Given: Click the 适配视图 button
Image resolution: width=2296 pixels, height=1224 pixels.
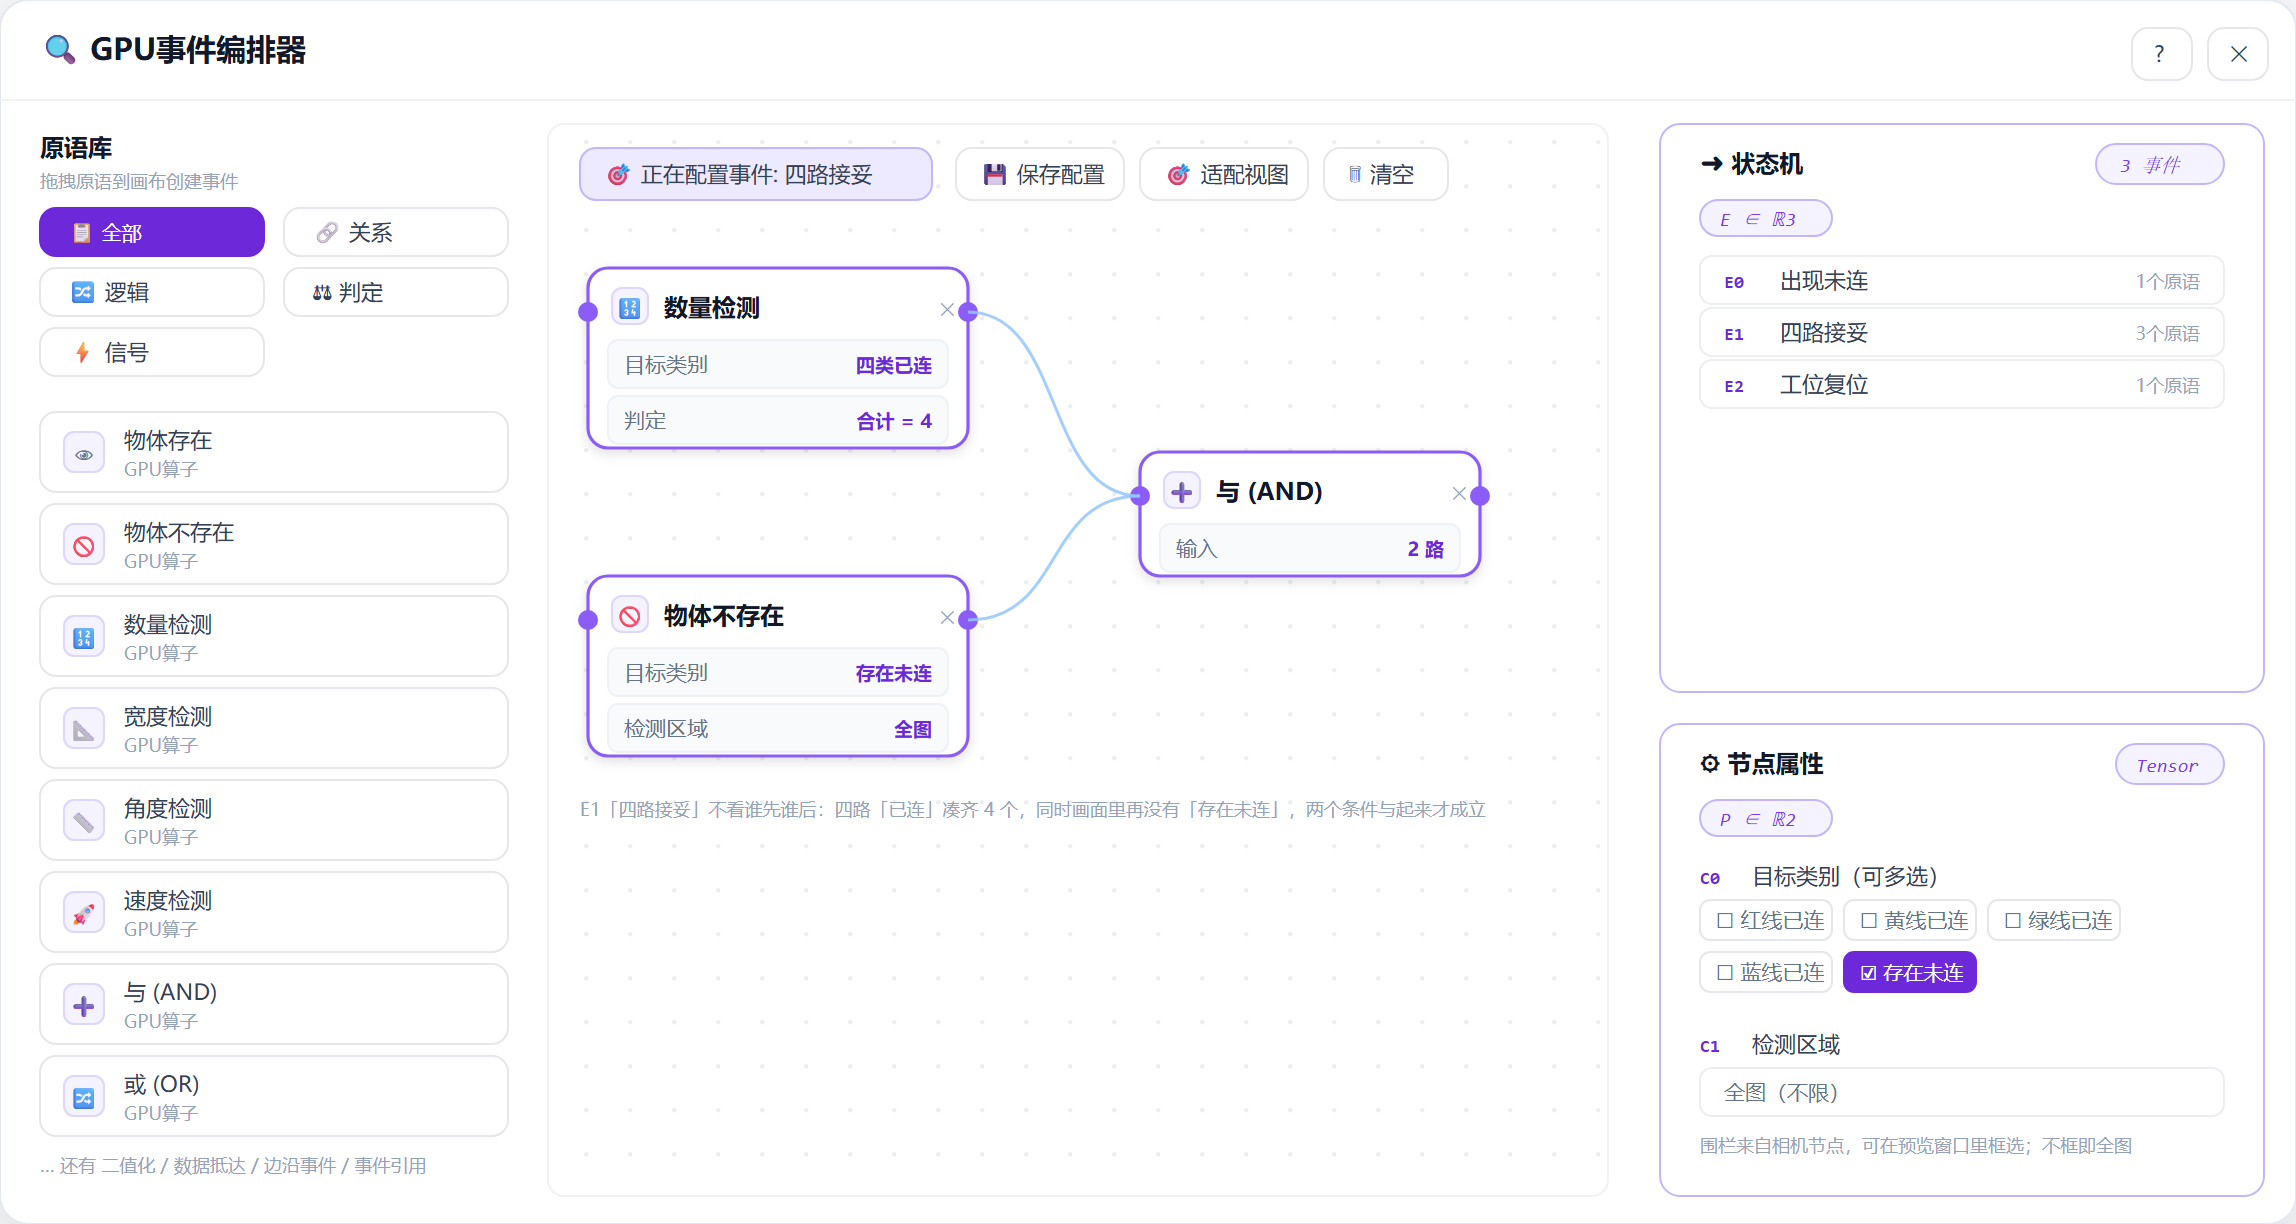Looking at the screenshot, I should tap(1224, 174).
